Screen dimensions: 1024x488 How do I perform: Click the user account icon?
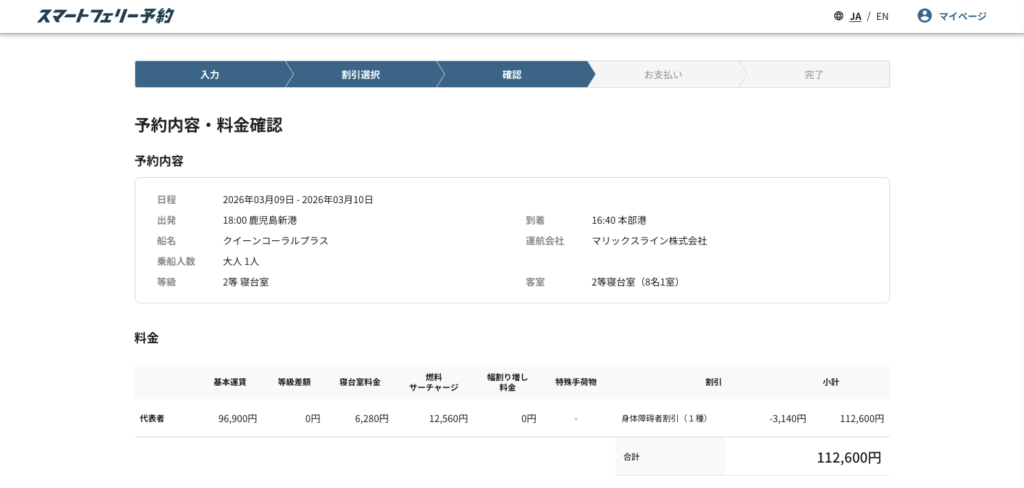click(924, 16)
